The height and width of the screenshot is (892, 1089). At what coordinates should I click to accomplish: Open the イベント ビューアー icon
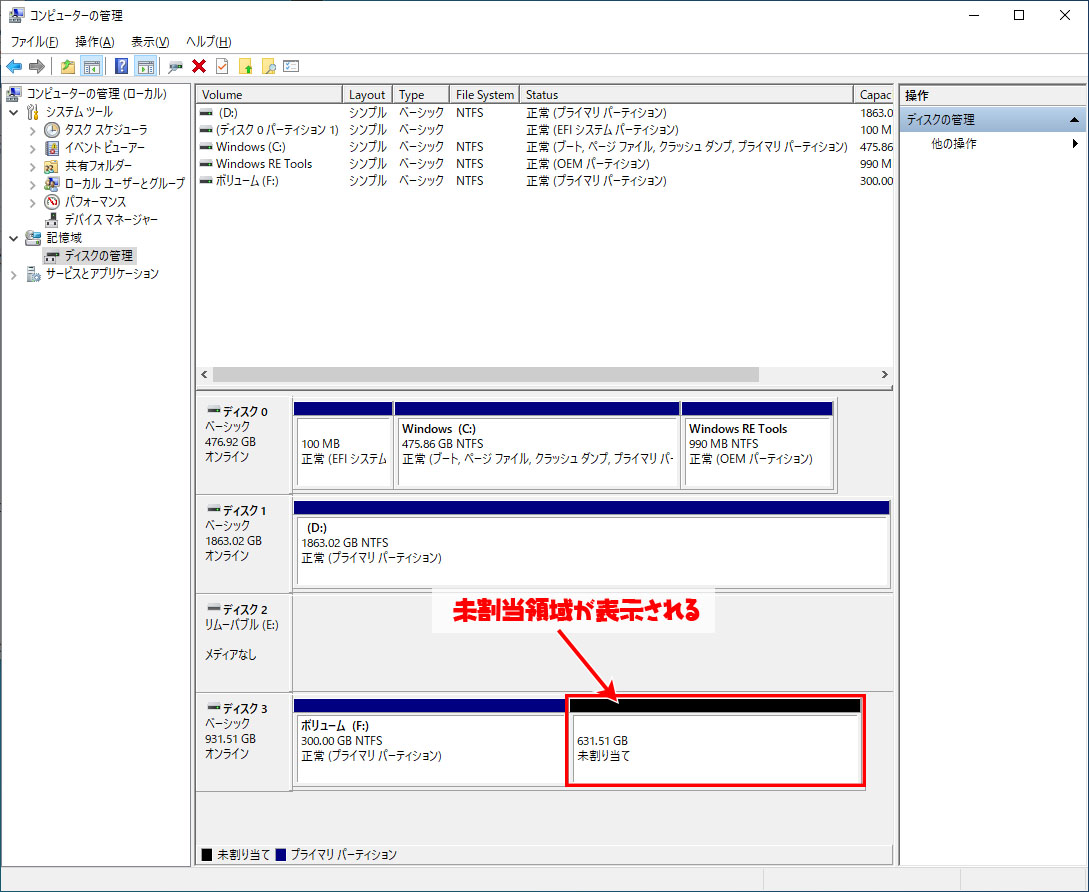coord(52,148)
